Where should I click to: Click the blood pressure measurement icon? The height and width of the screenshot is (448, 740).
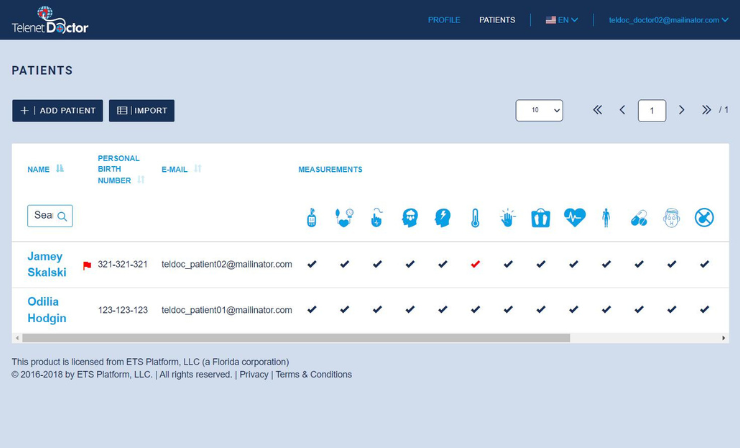pos(345,217)
